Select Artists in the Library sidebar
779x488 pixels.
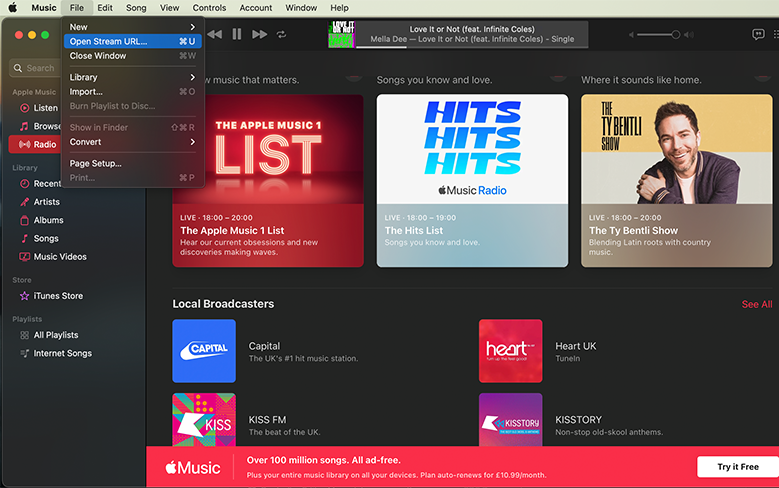[x=47, y=202]
